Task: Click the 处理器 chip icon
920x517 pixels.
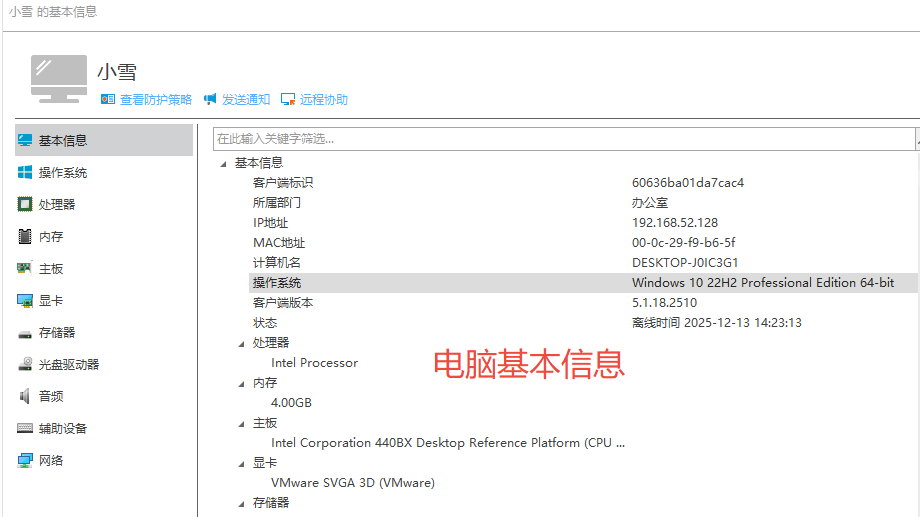Action: pyautogui.click(x=25, y=204)
